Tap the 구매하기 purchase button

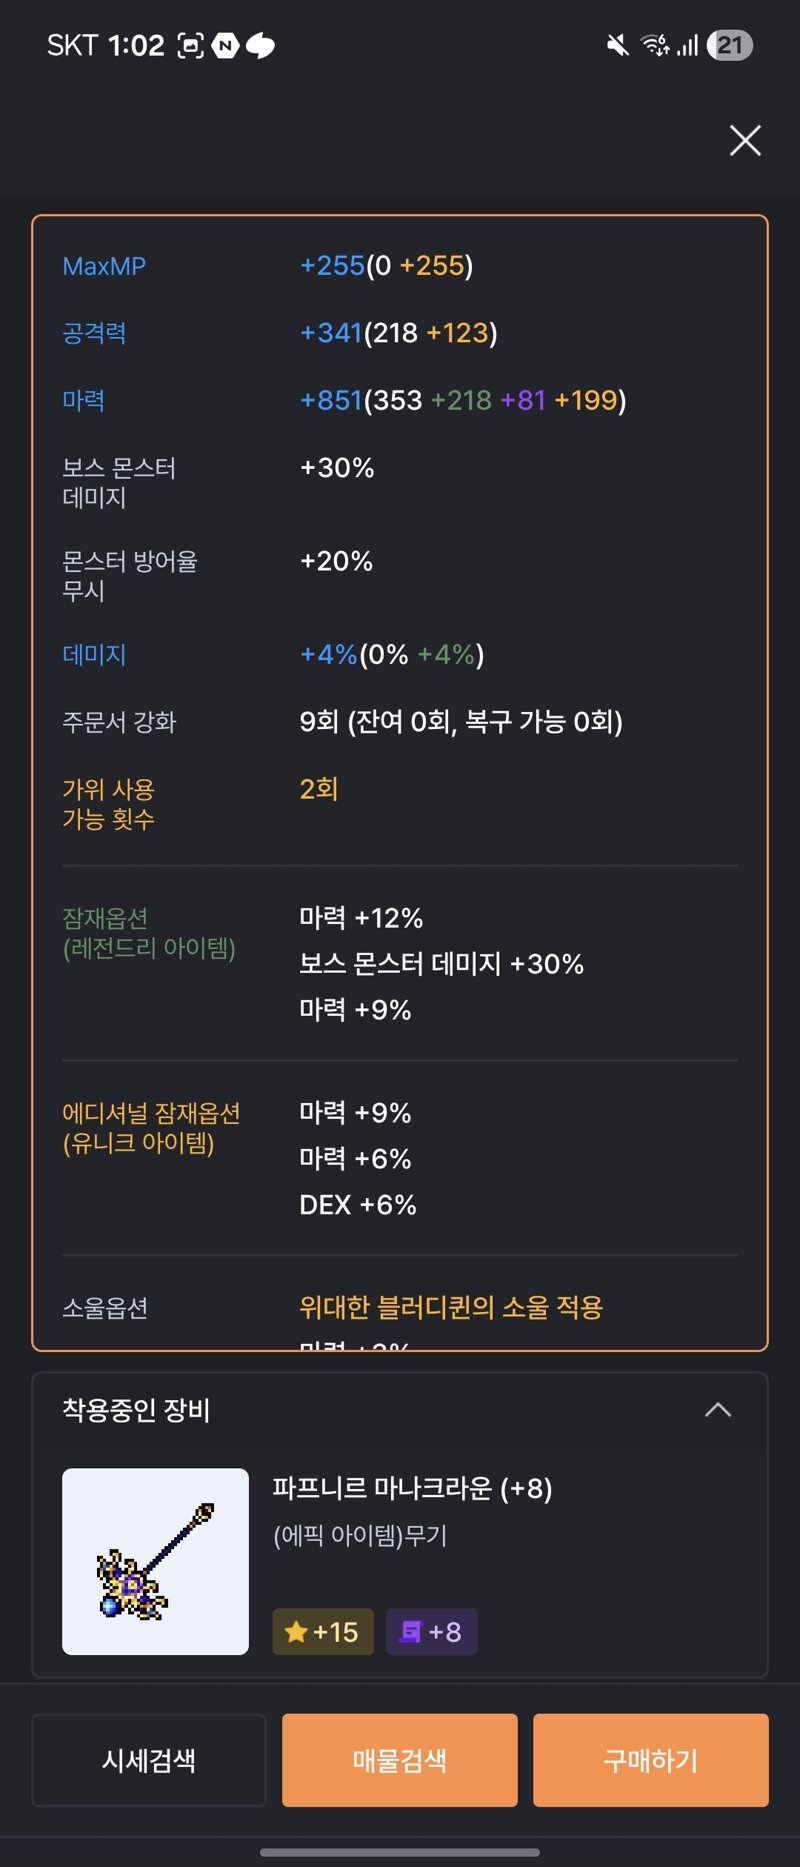tap(651, 1760)
